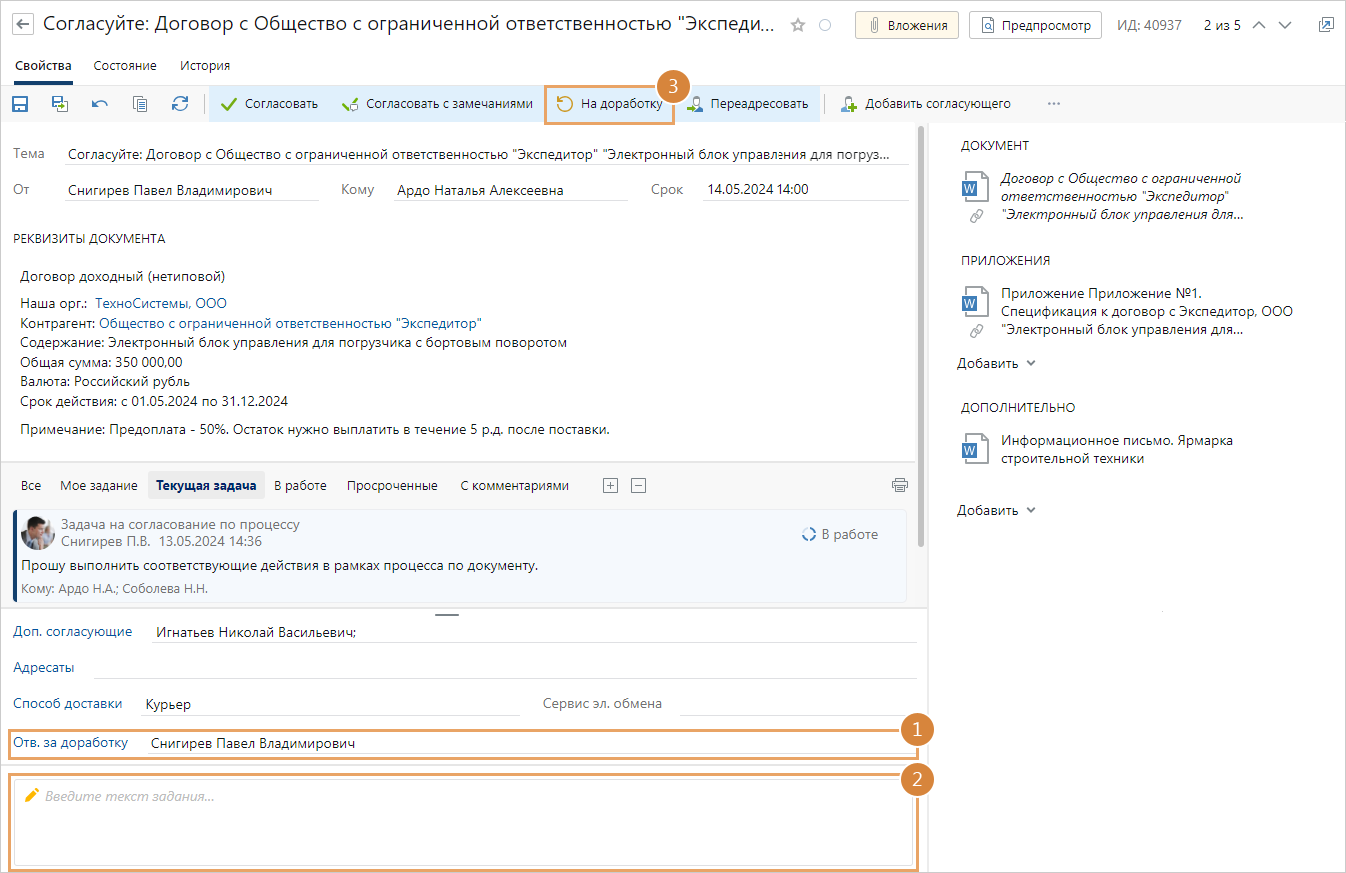
Task: Collapse all messages with the minus icon
Action: (x=638, y=485)
